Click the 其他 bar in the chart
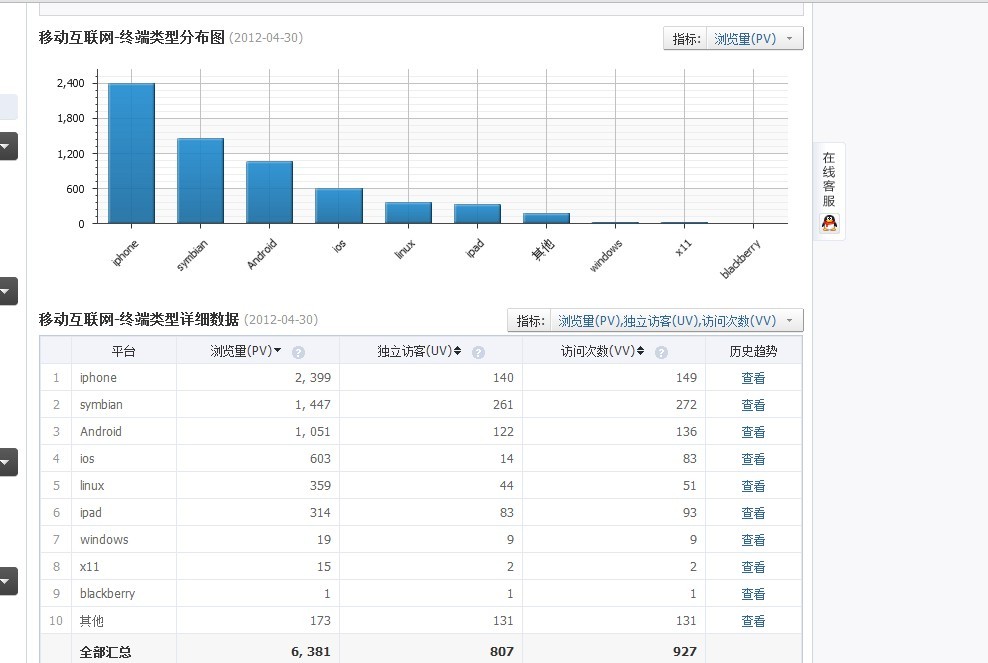The width and height of the screenshot is (988, 663). [x=546, y=218]
